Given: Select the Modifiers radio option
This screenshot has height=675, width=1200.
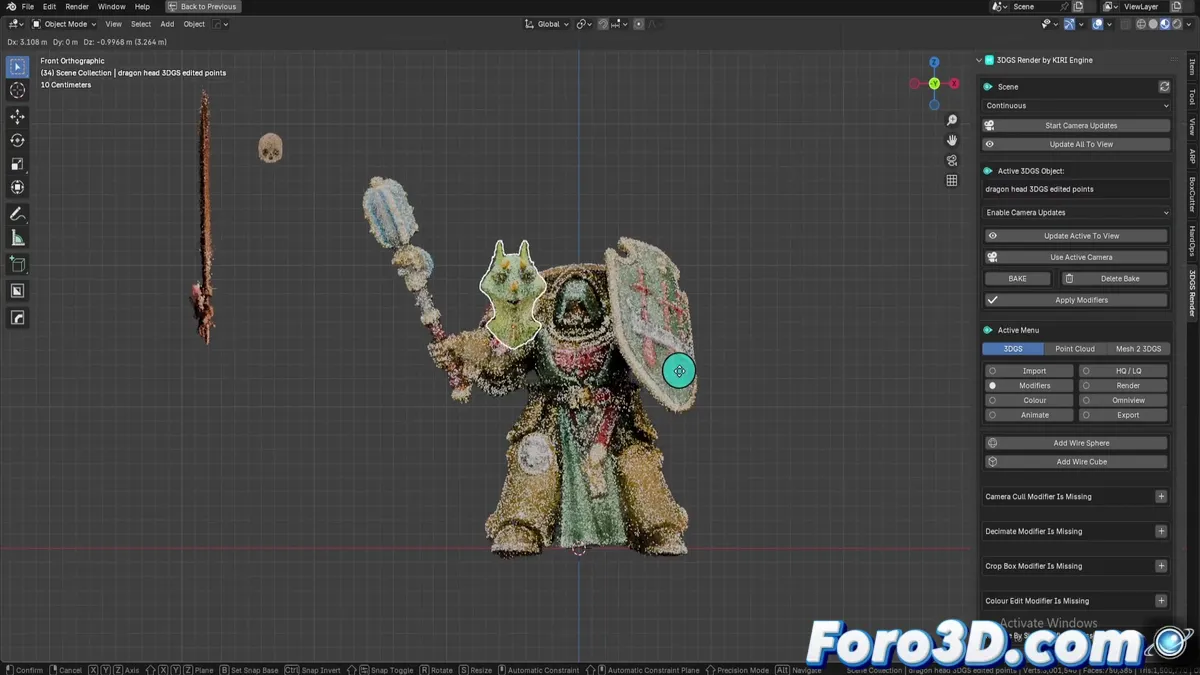Looking at the screenshot, I should [x=1028, y=385].
